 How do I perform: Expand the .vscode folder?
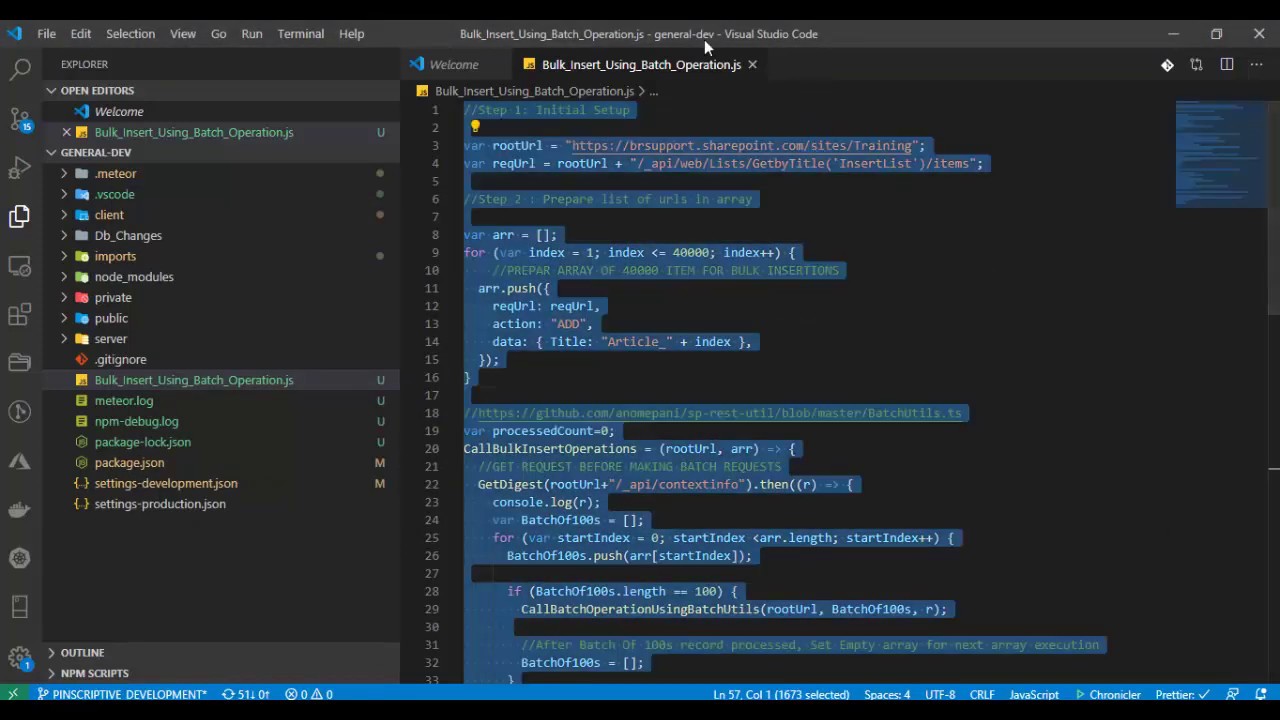tap(64, 194)
